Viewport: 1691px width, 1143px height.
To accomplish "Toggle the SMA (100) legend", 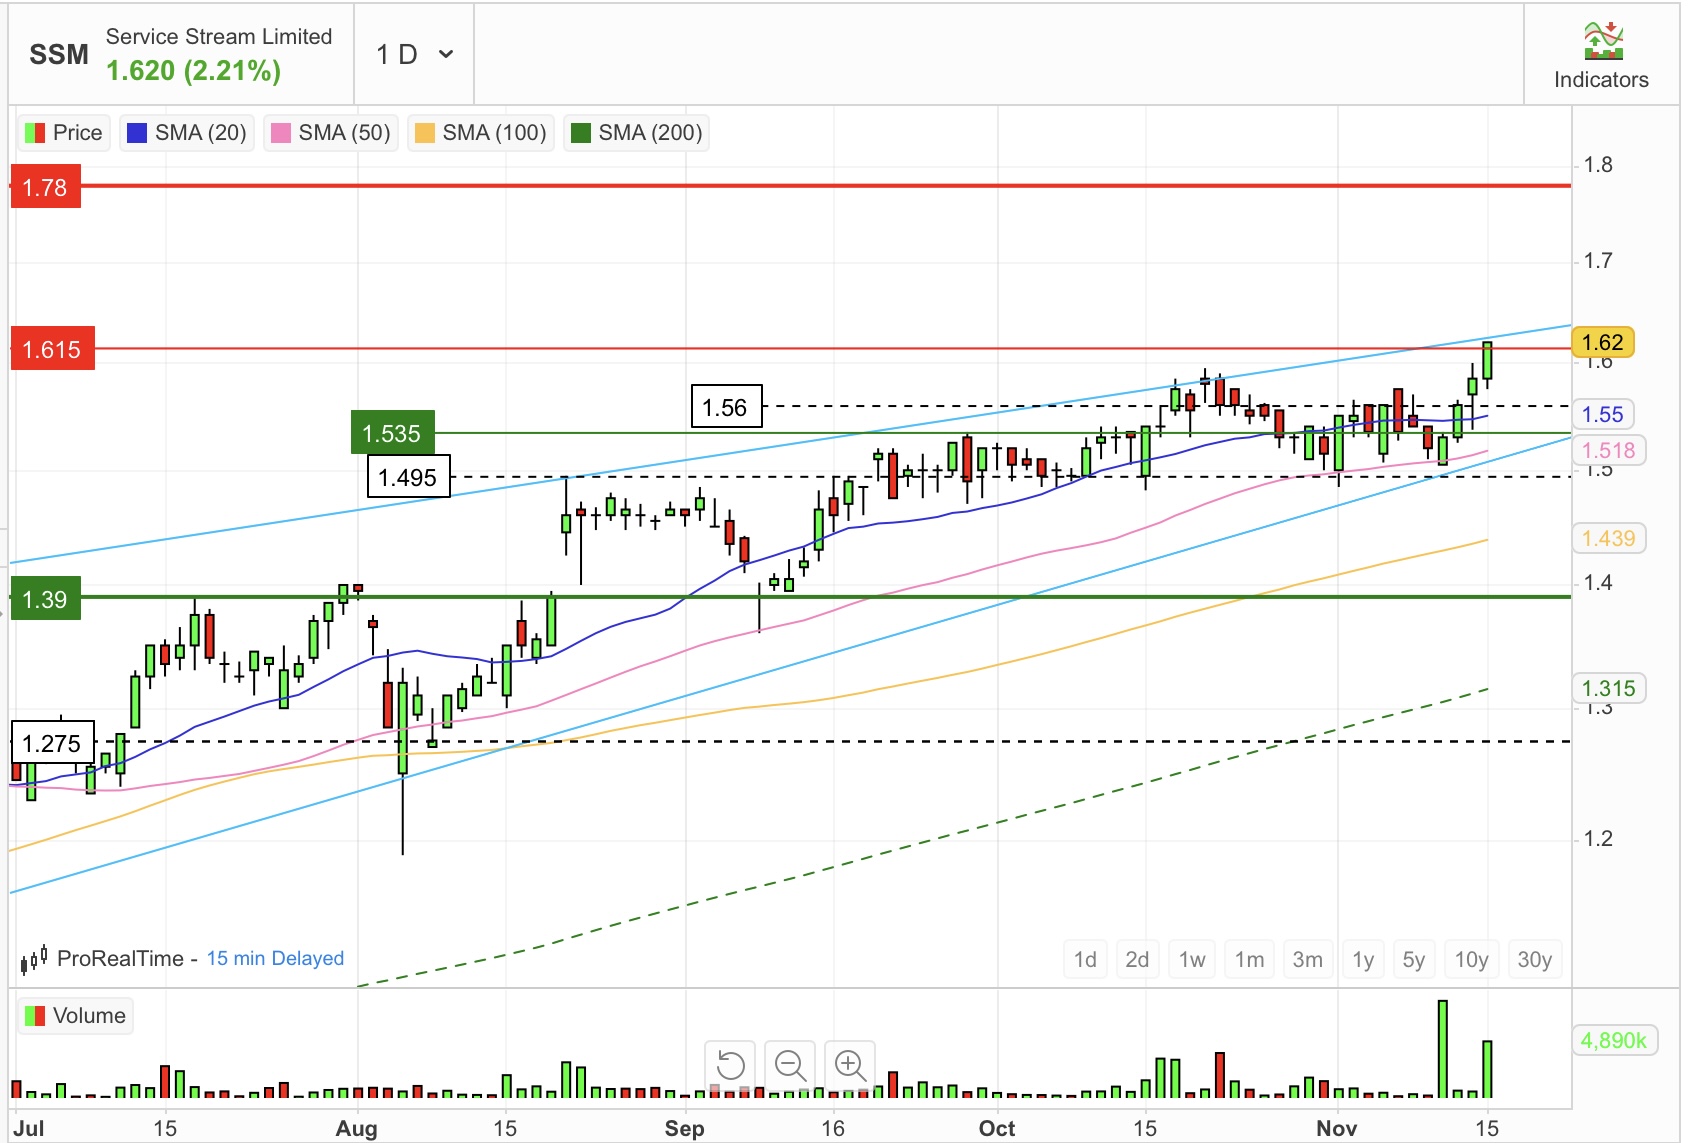I will click(x=481, y=133).
